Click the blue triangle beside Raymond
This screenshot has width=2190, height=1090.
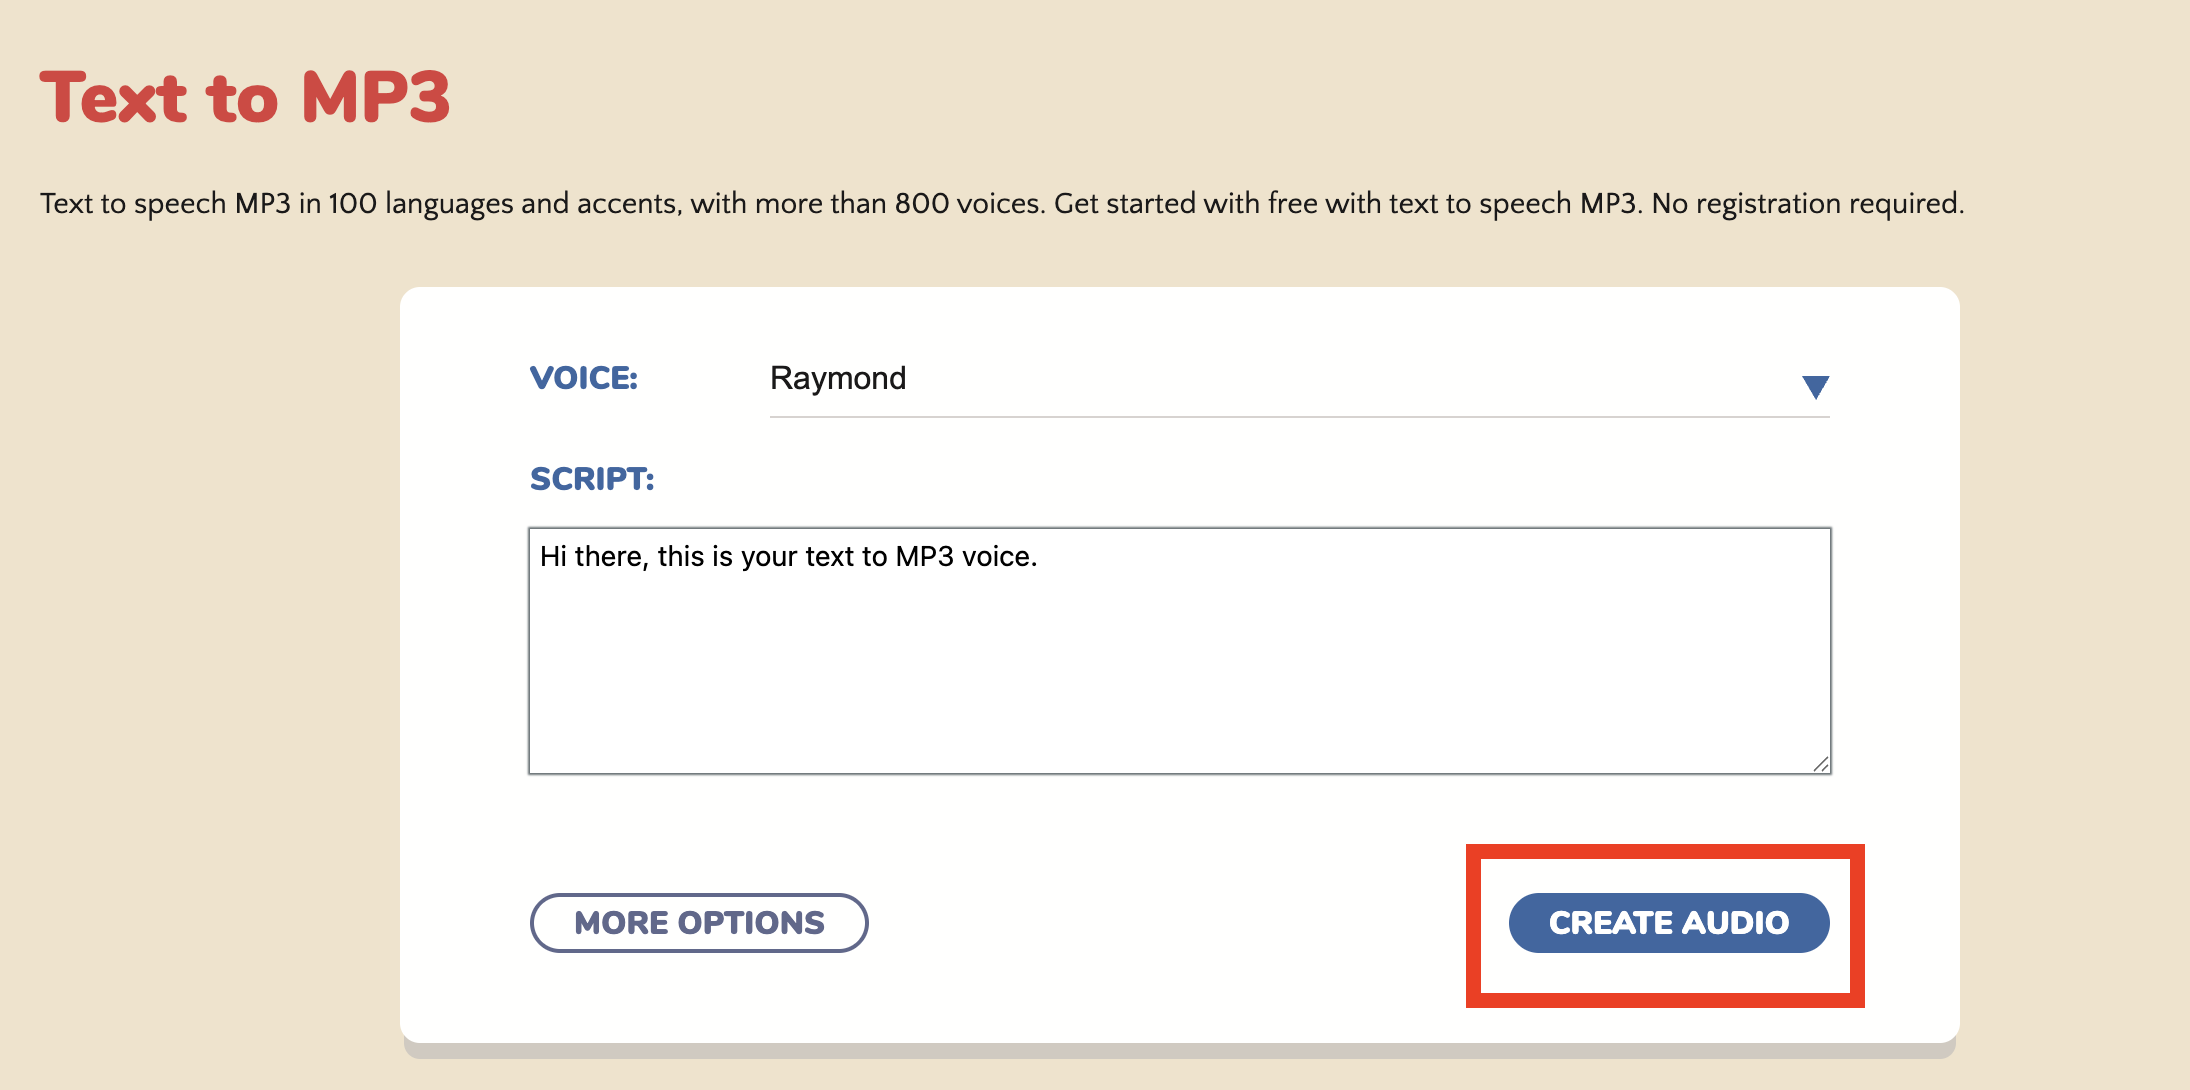point(1815,387)
